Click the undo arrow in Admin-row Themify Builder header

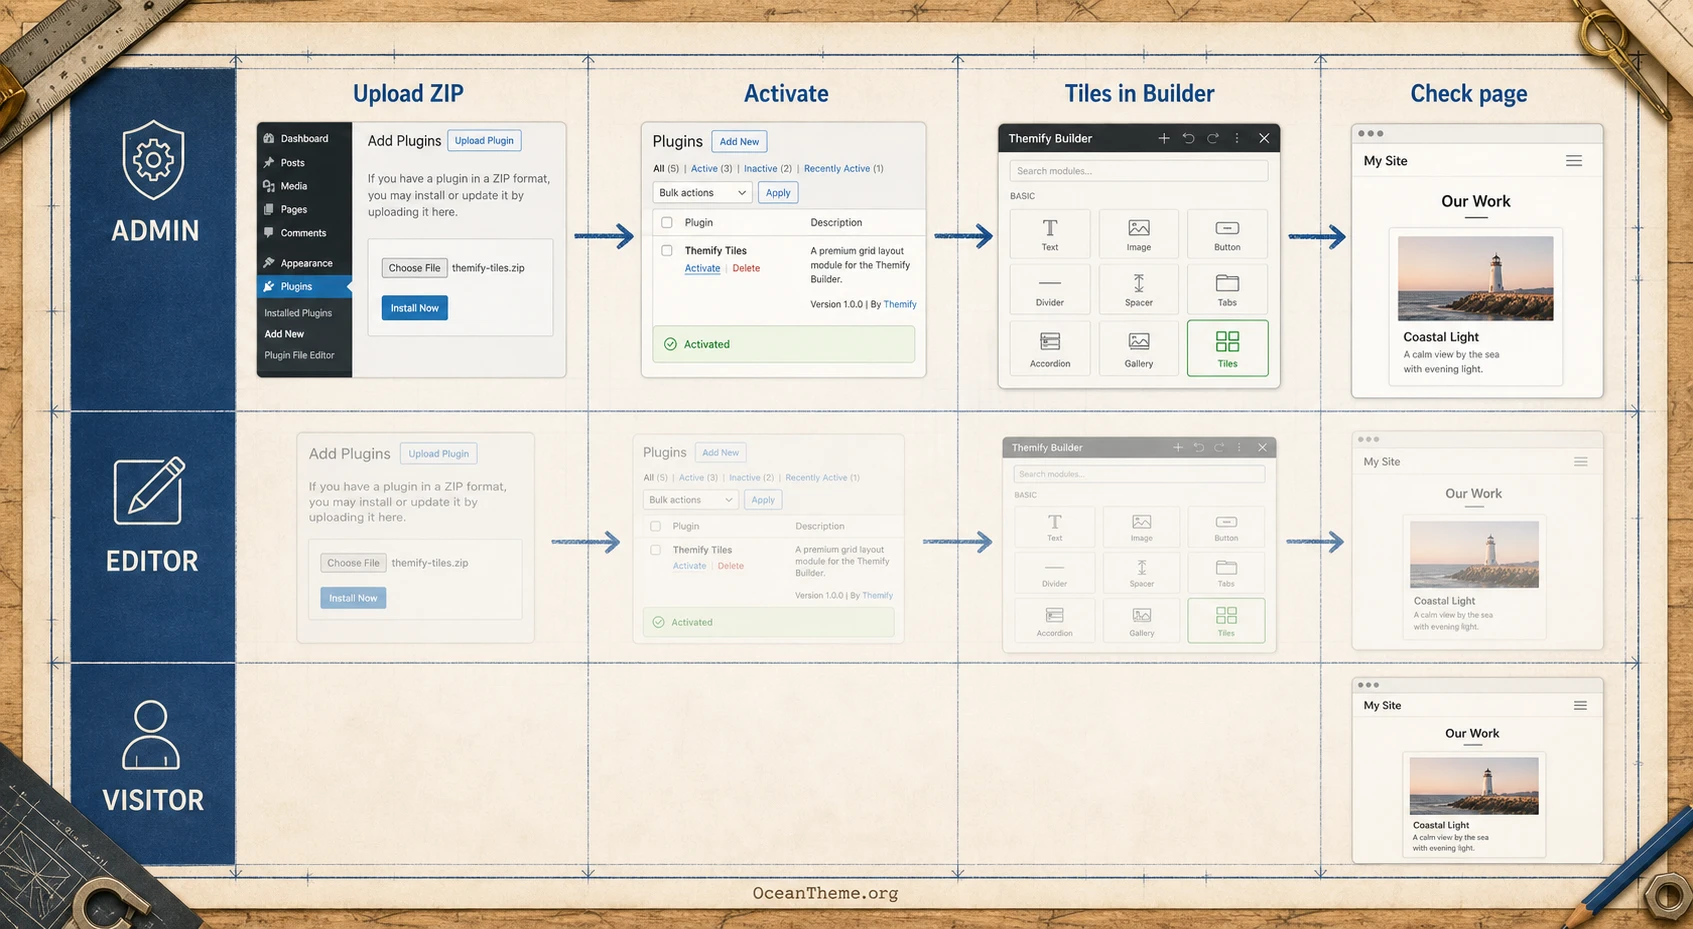(1188, 138)
